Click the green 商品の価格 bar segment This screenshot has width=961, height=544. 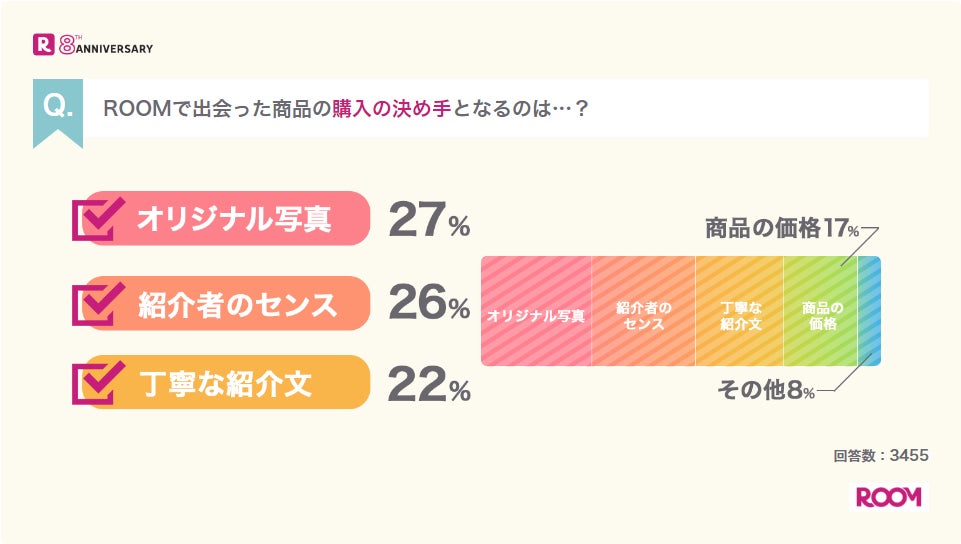click(x=821, y=311)
